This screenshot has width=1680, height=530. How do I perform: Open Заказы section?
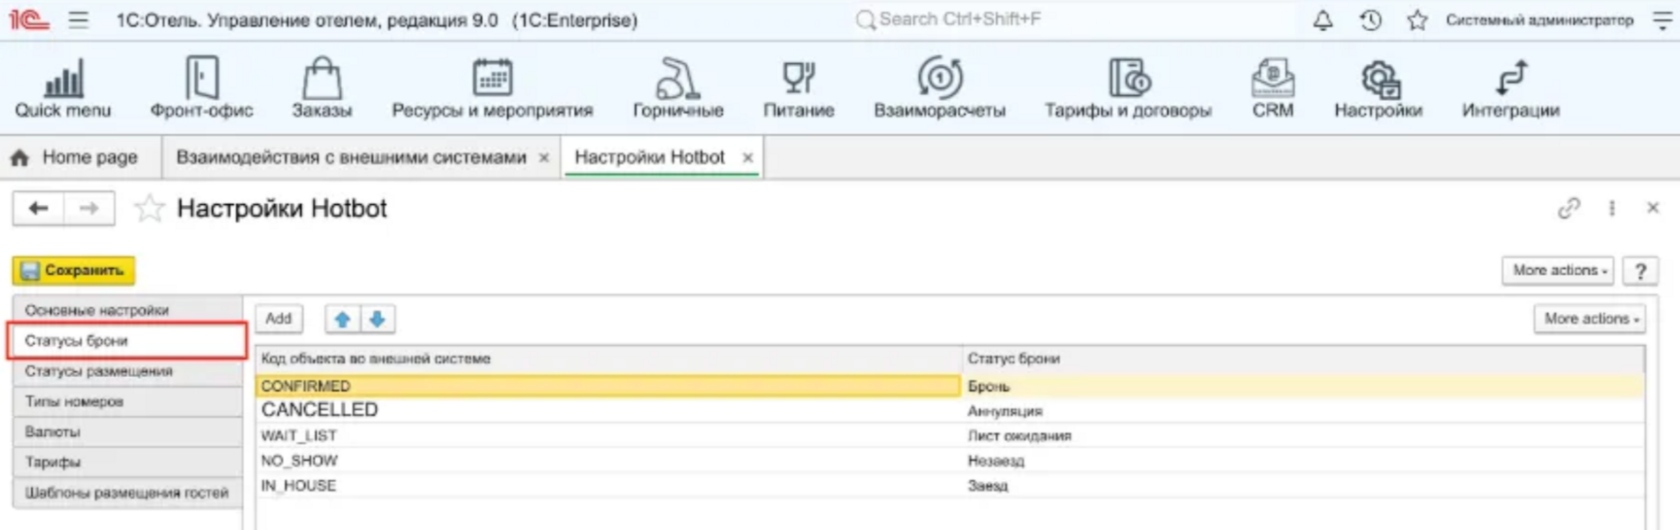(322, 88)
